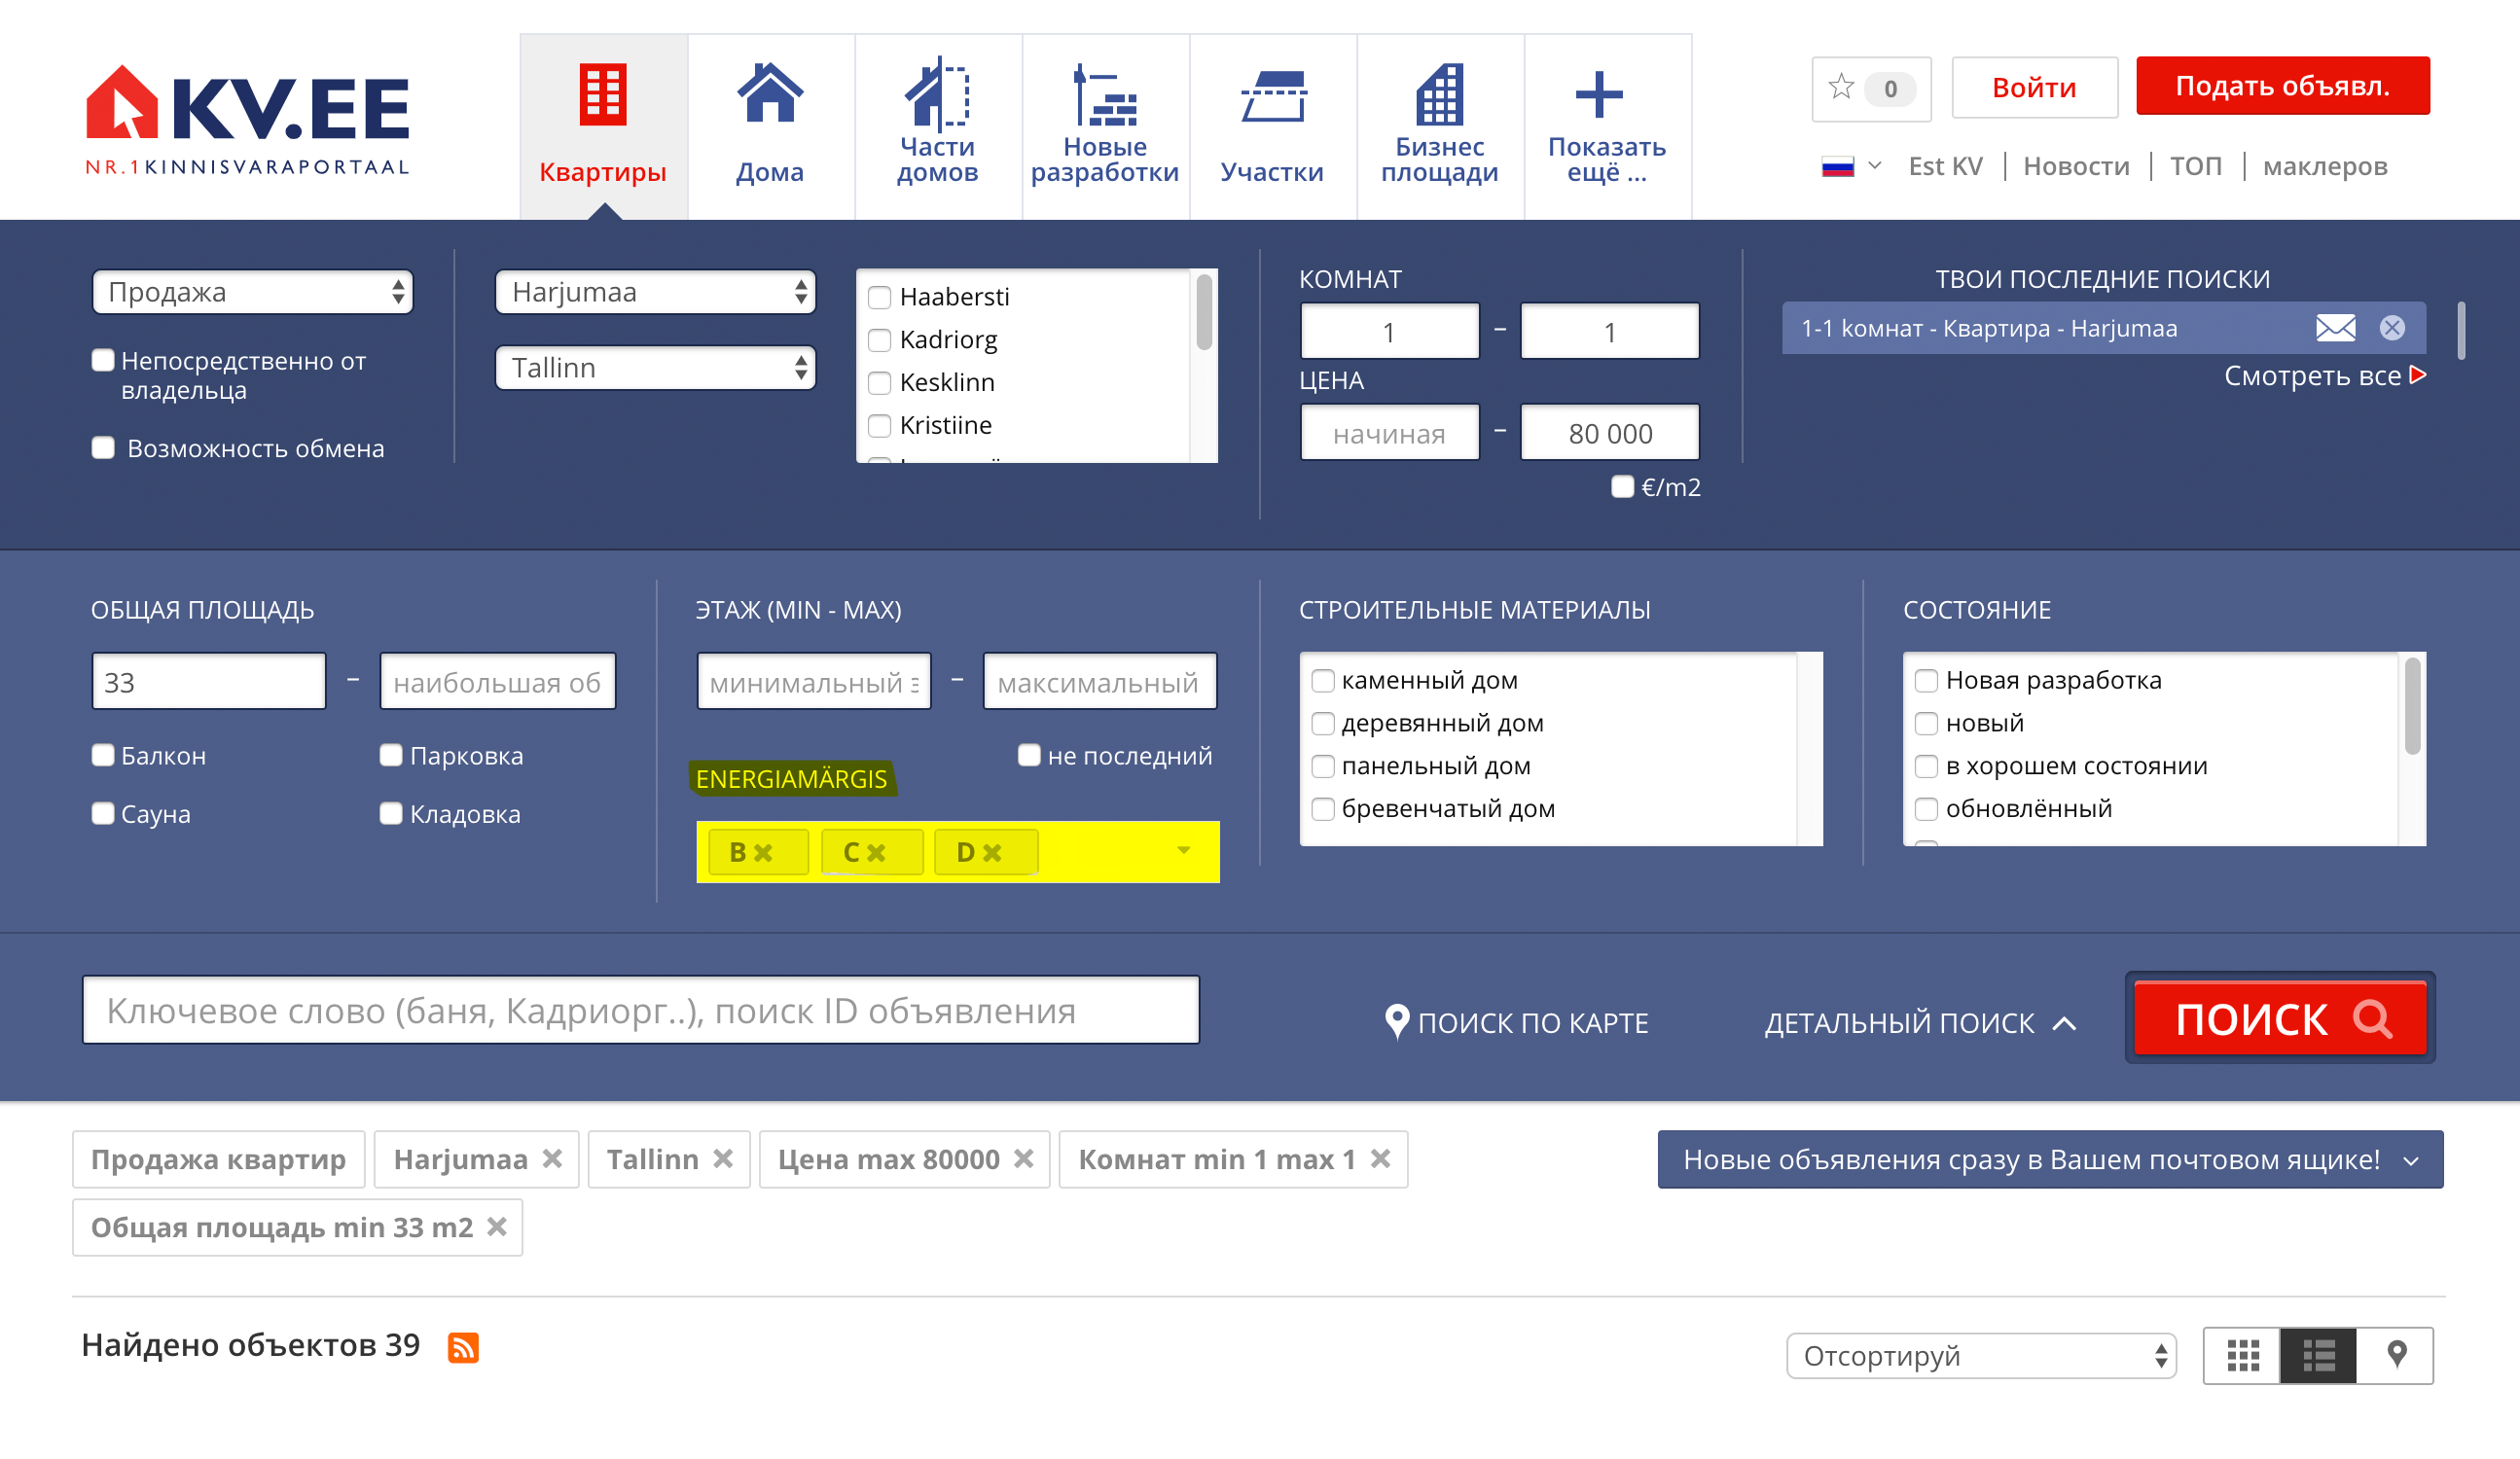Screen dimensions: 2520x1459
Task: Select the Дома category tab
Action: pos(770,127)
